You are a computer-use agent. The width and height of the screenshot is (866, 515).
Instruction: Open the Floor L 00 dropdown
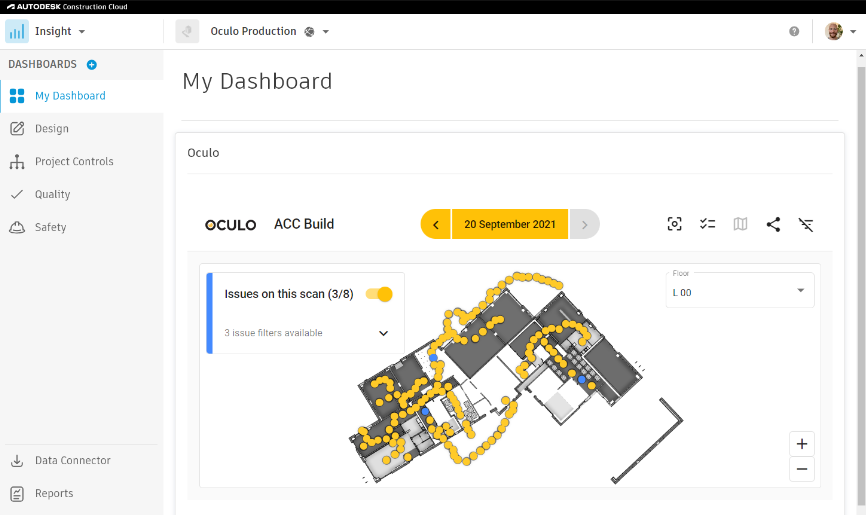tap(740, 291)
